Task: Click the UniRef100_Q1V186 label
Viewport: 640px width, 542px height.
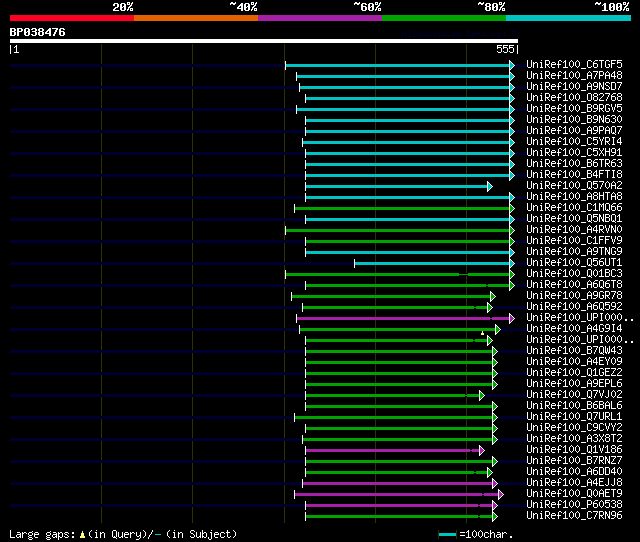Action: pos(574,450)
